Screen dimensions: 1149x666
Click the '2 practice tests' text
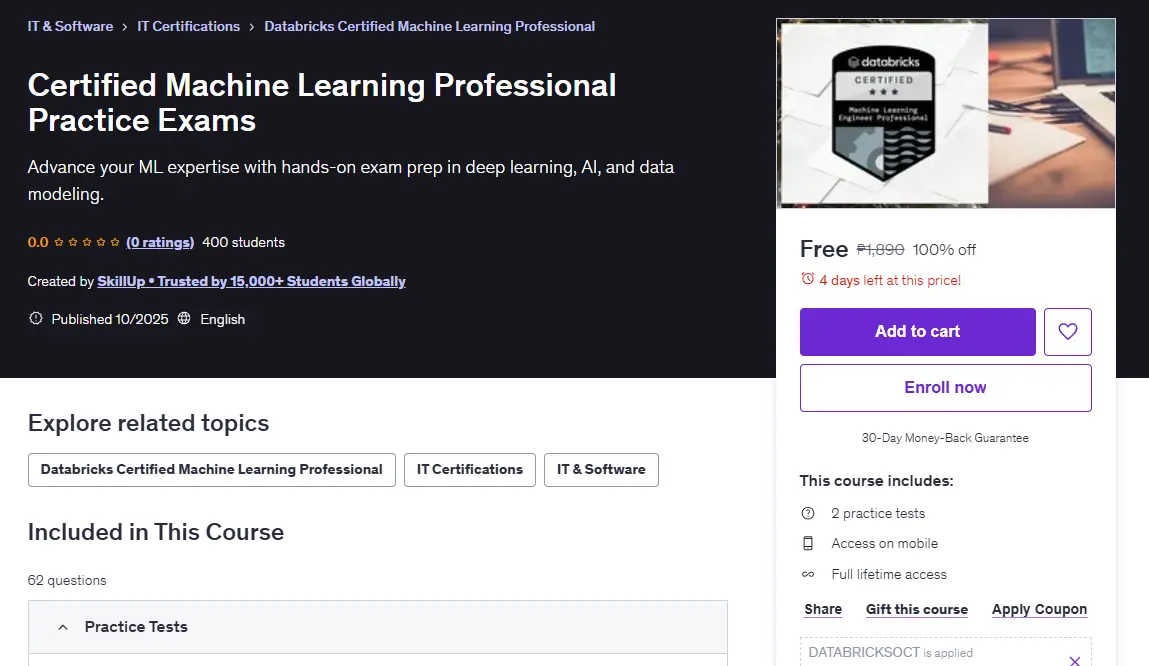pos(878,514)
